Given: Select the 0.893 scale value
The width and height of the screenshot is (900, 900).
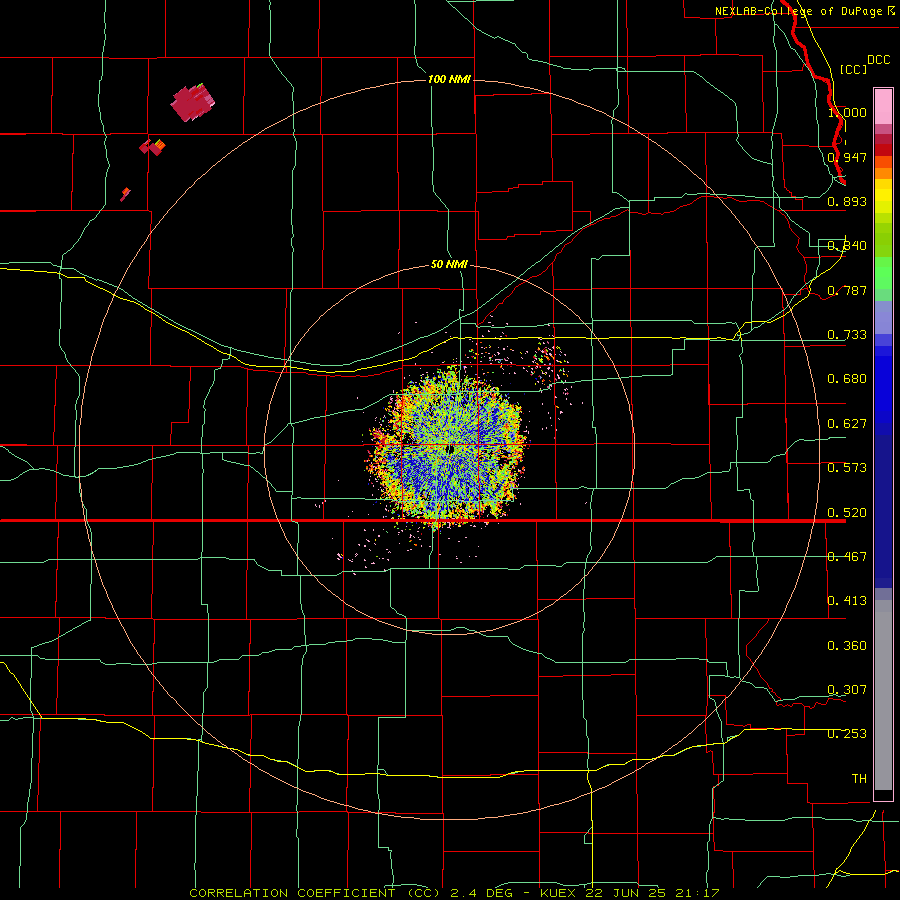Looking at the screenshot, I should point(847,201).
